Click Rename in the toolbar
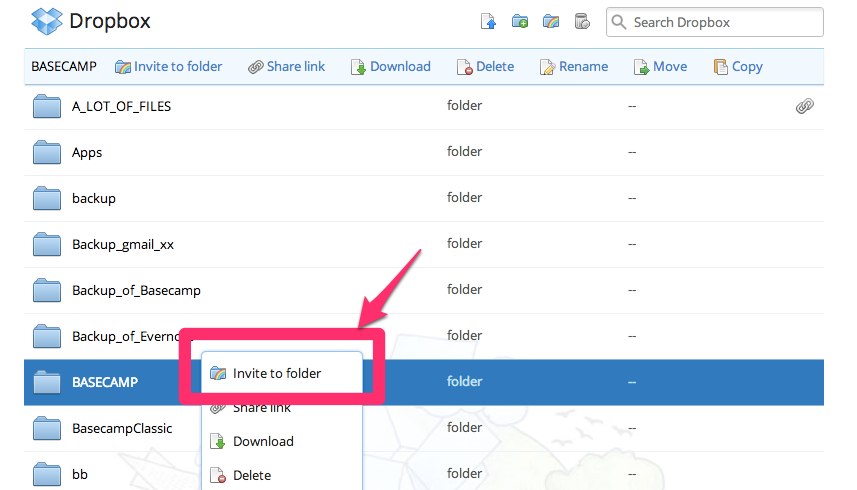The width and height of the screenshot is (857, 490). (x=574, y=67)
